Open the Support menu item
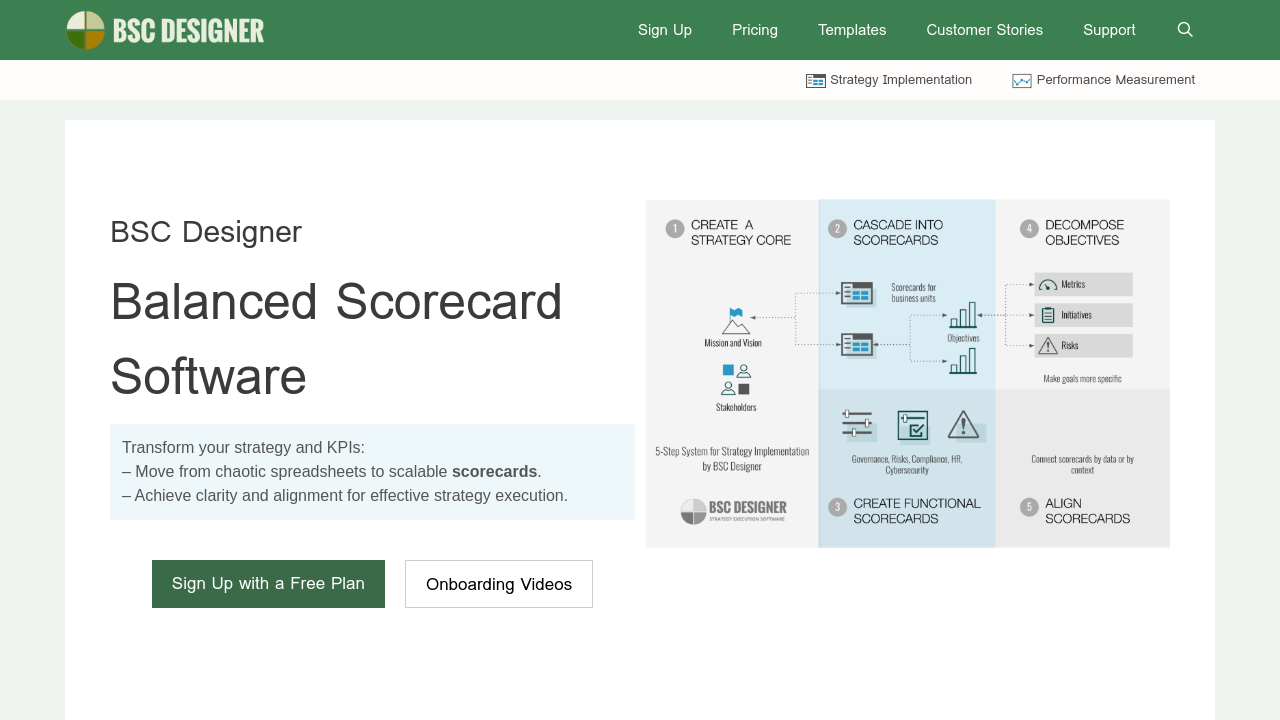The height and width of the screenshot is (720, 1280). pyautogui.click(x=1109, y=30)
